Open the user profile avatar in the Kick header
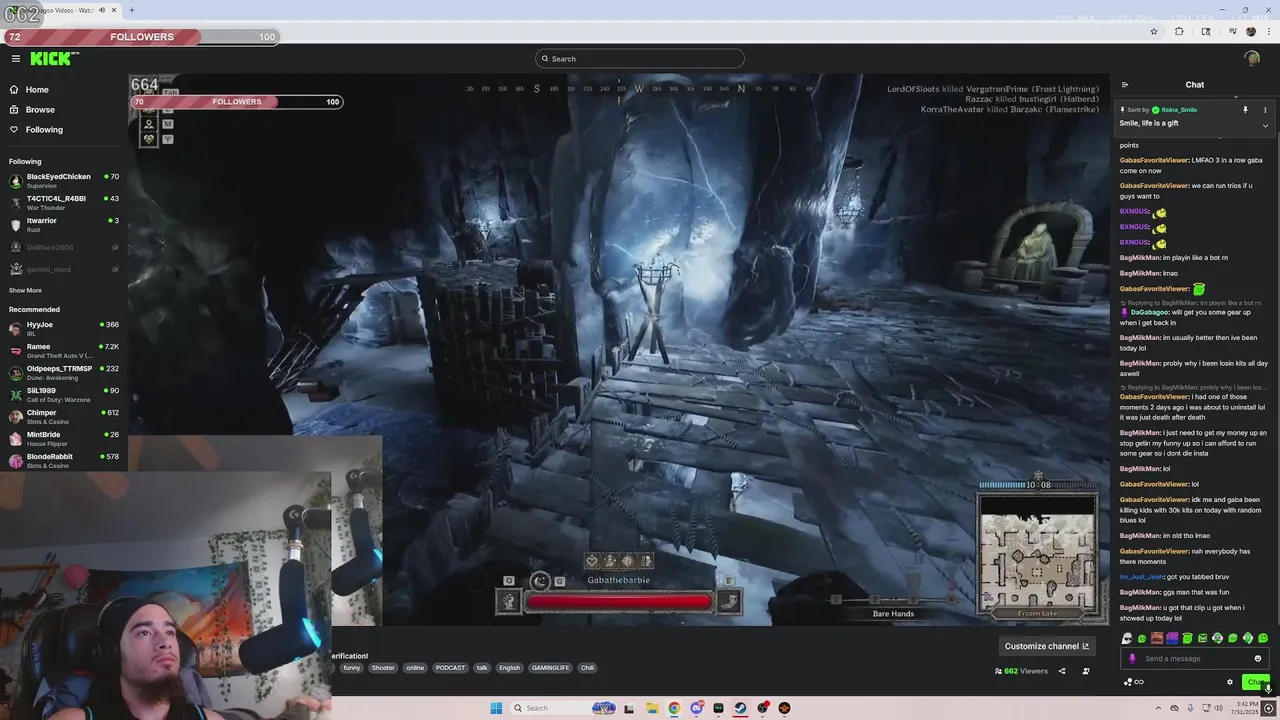1280x720 pixels. 1252,59
